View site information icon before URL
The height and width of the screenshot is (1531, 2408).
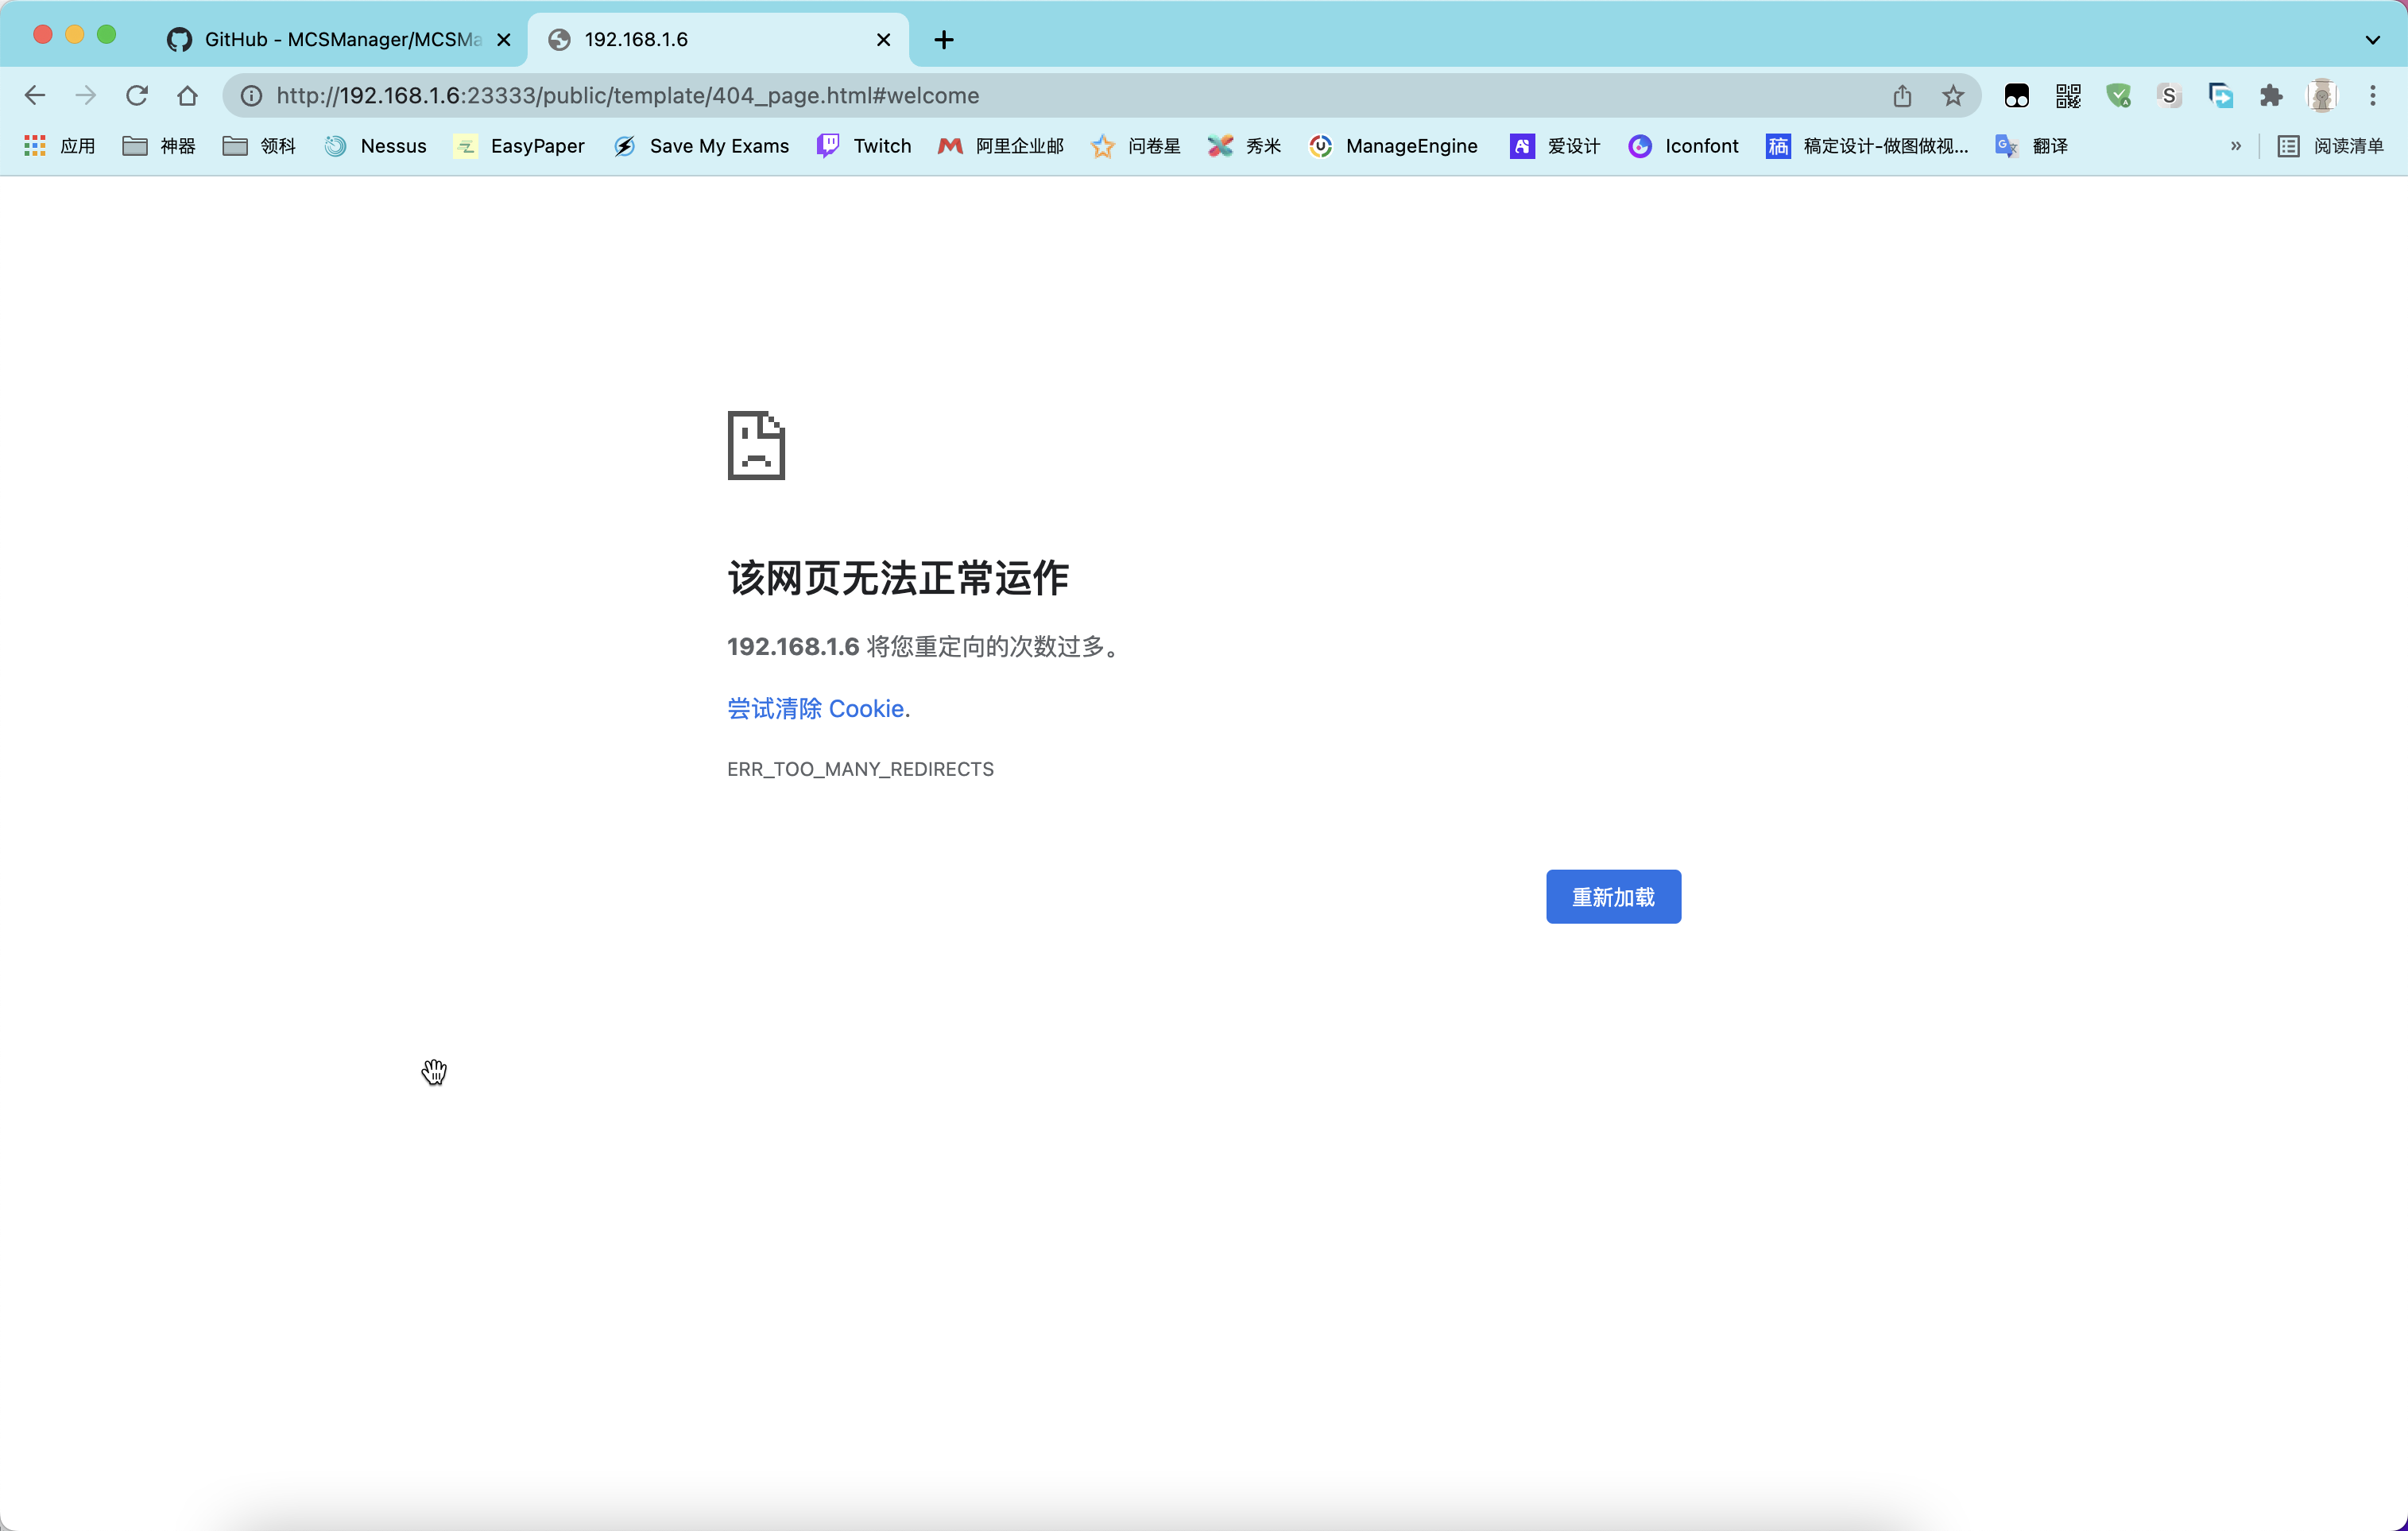252,95
